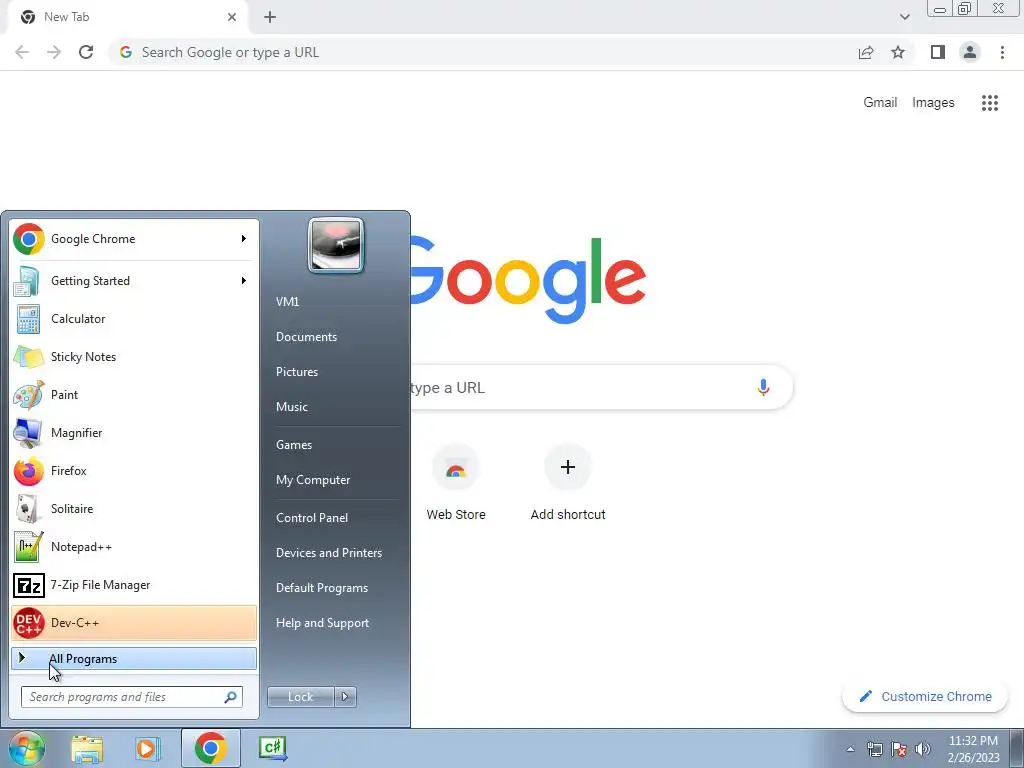The width and height of the screenshot is (1024, 768).
Task: Open Music library
Action: coord(291,407)
